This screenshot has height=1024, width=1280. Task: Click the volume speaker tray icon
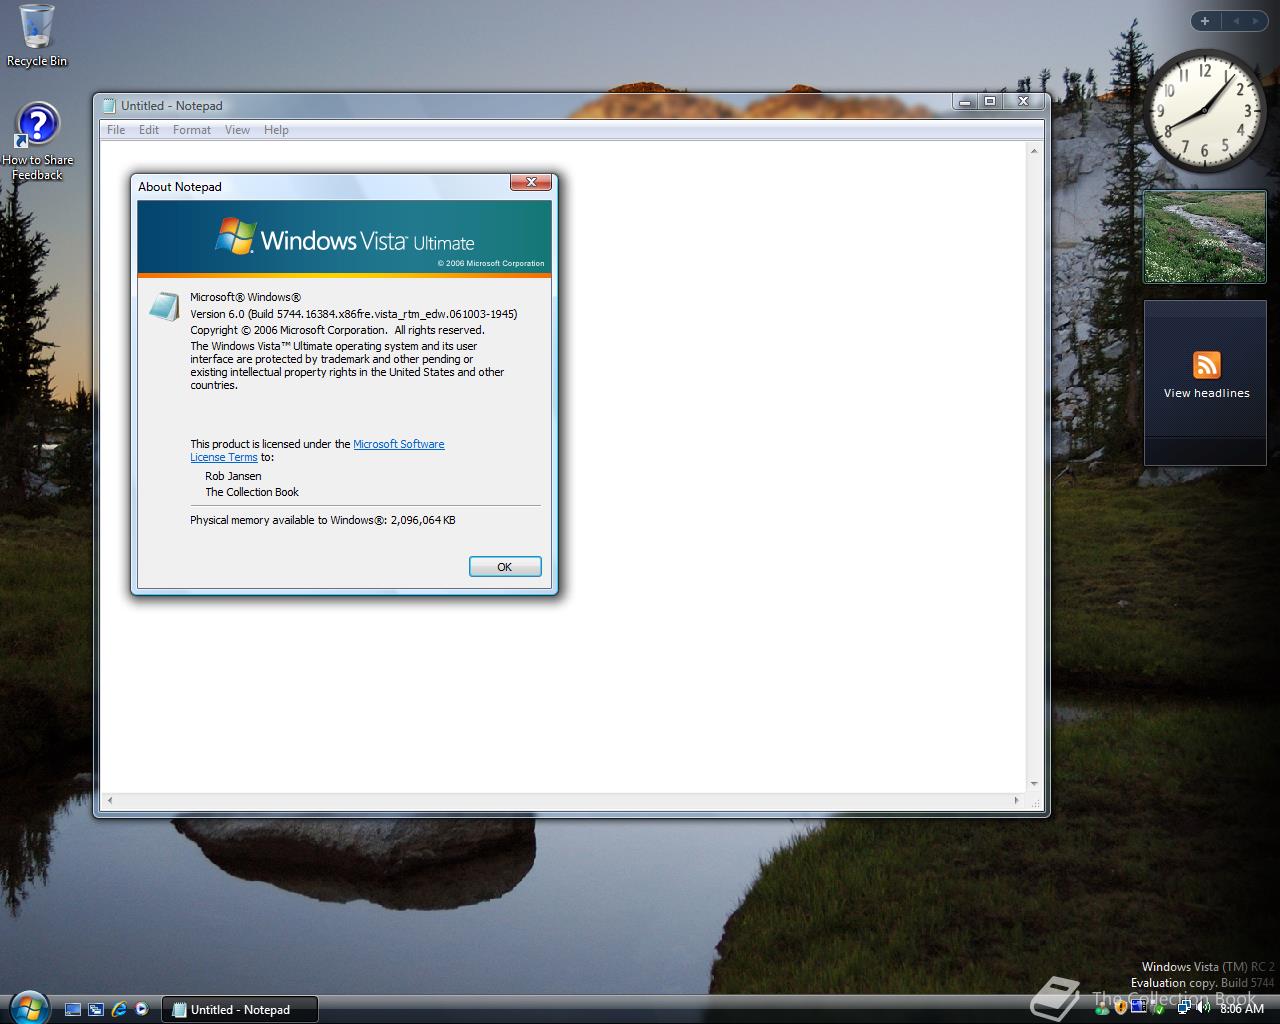coord(1203,1007)
